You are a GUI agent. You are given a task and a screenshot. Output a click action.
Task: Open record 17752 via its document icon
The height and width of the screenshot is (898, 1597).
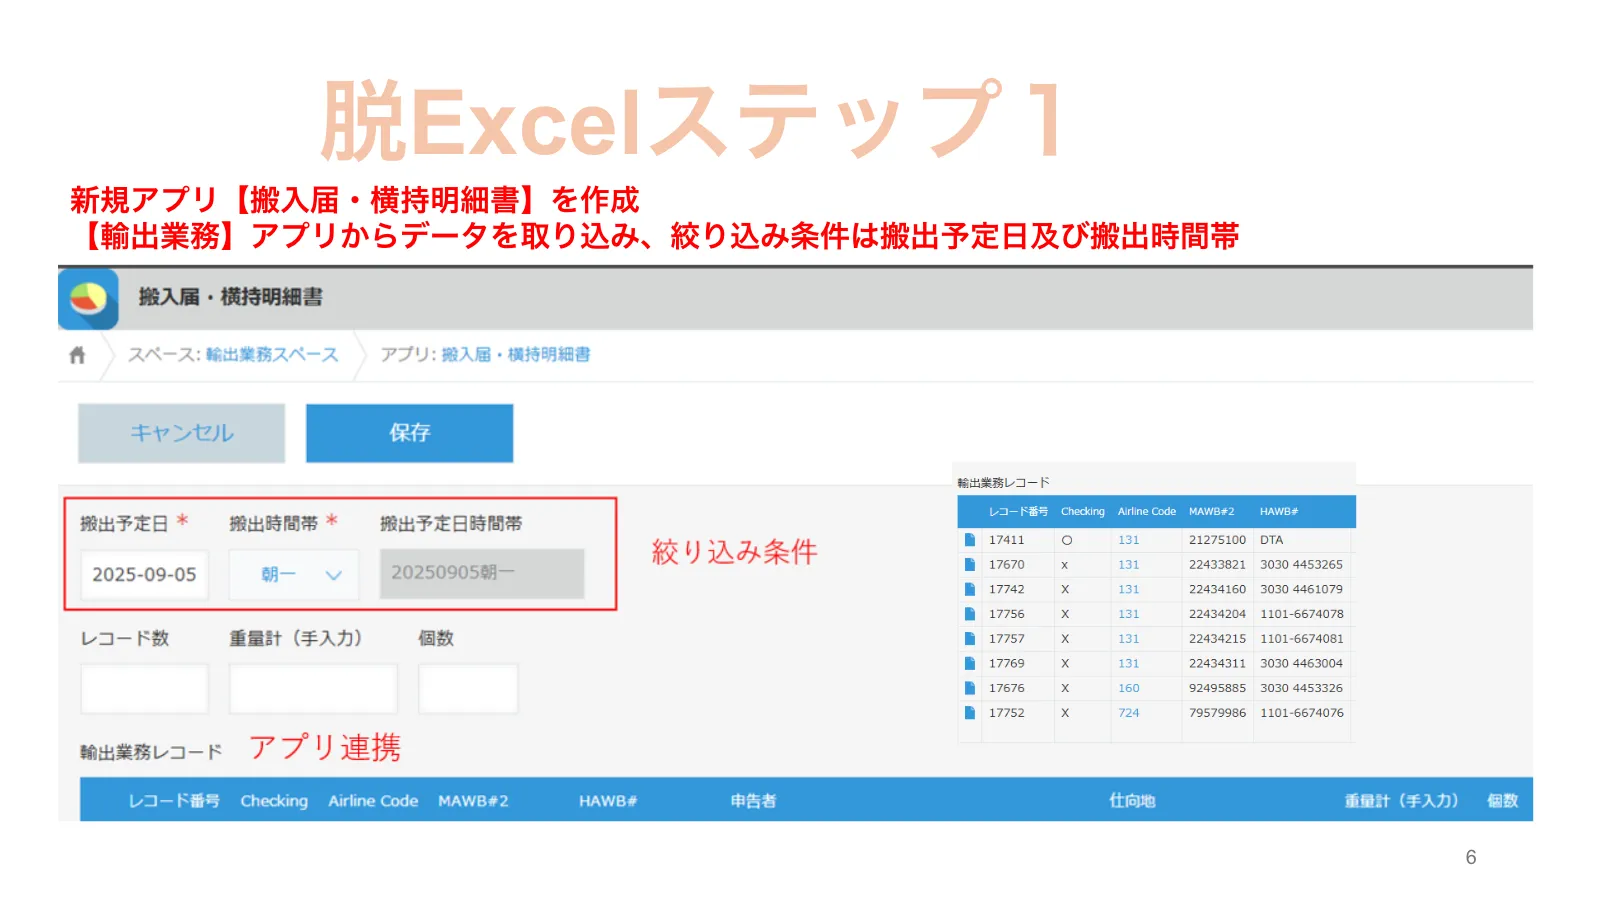click(x=969, y=713)
